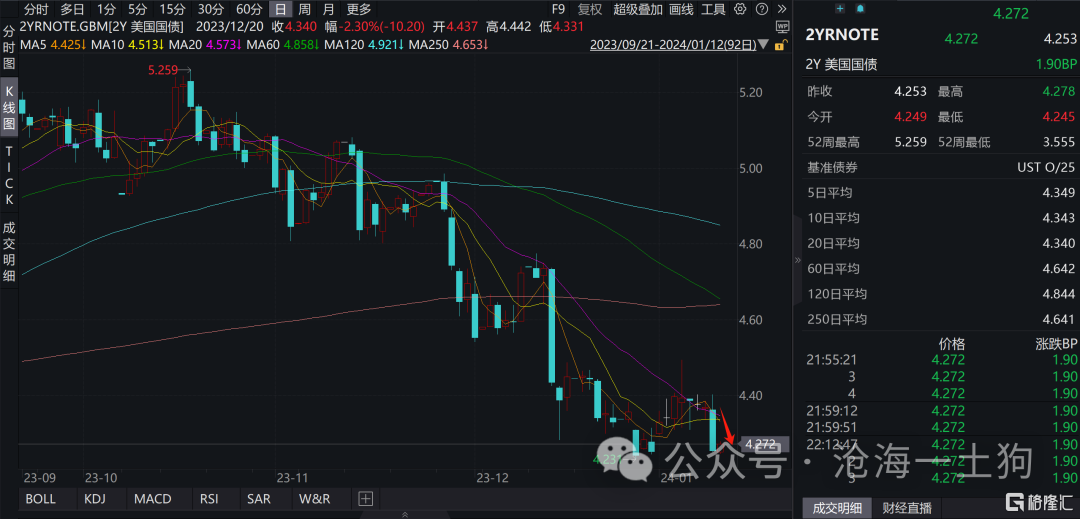Select the 5日平均 4.349 row
The width and height of the screenshot is (1080, 519).
(940, 193)
